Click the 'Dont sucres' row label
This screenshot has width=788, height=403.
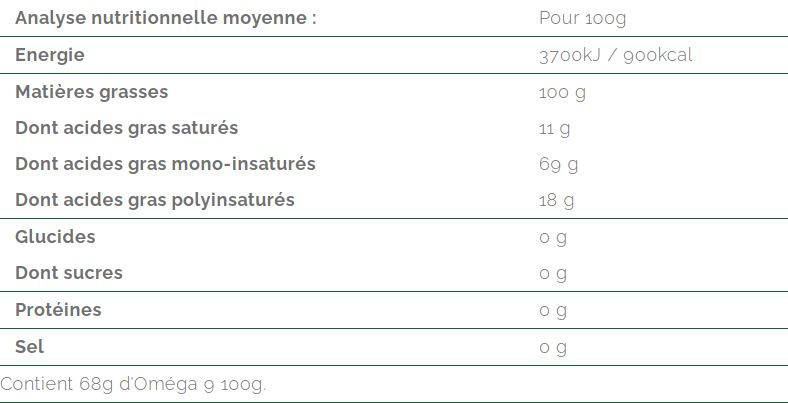coord(69,273)
